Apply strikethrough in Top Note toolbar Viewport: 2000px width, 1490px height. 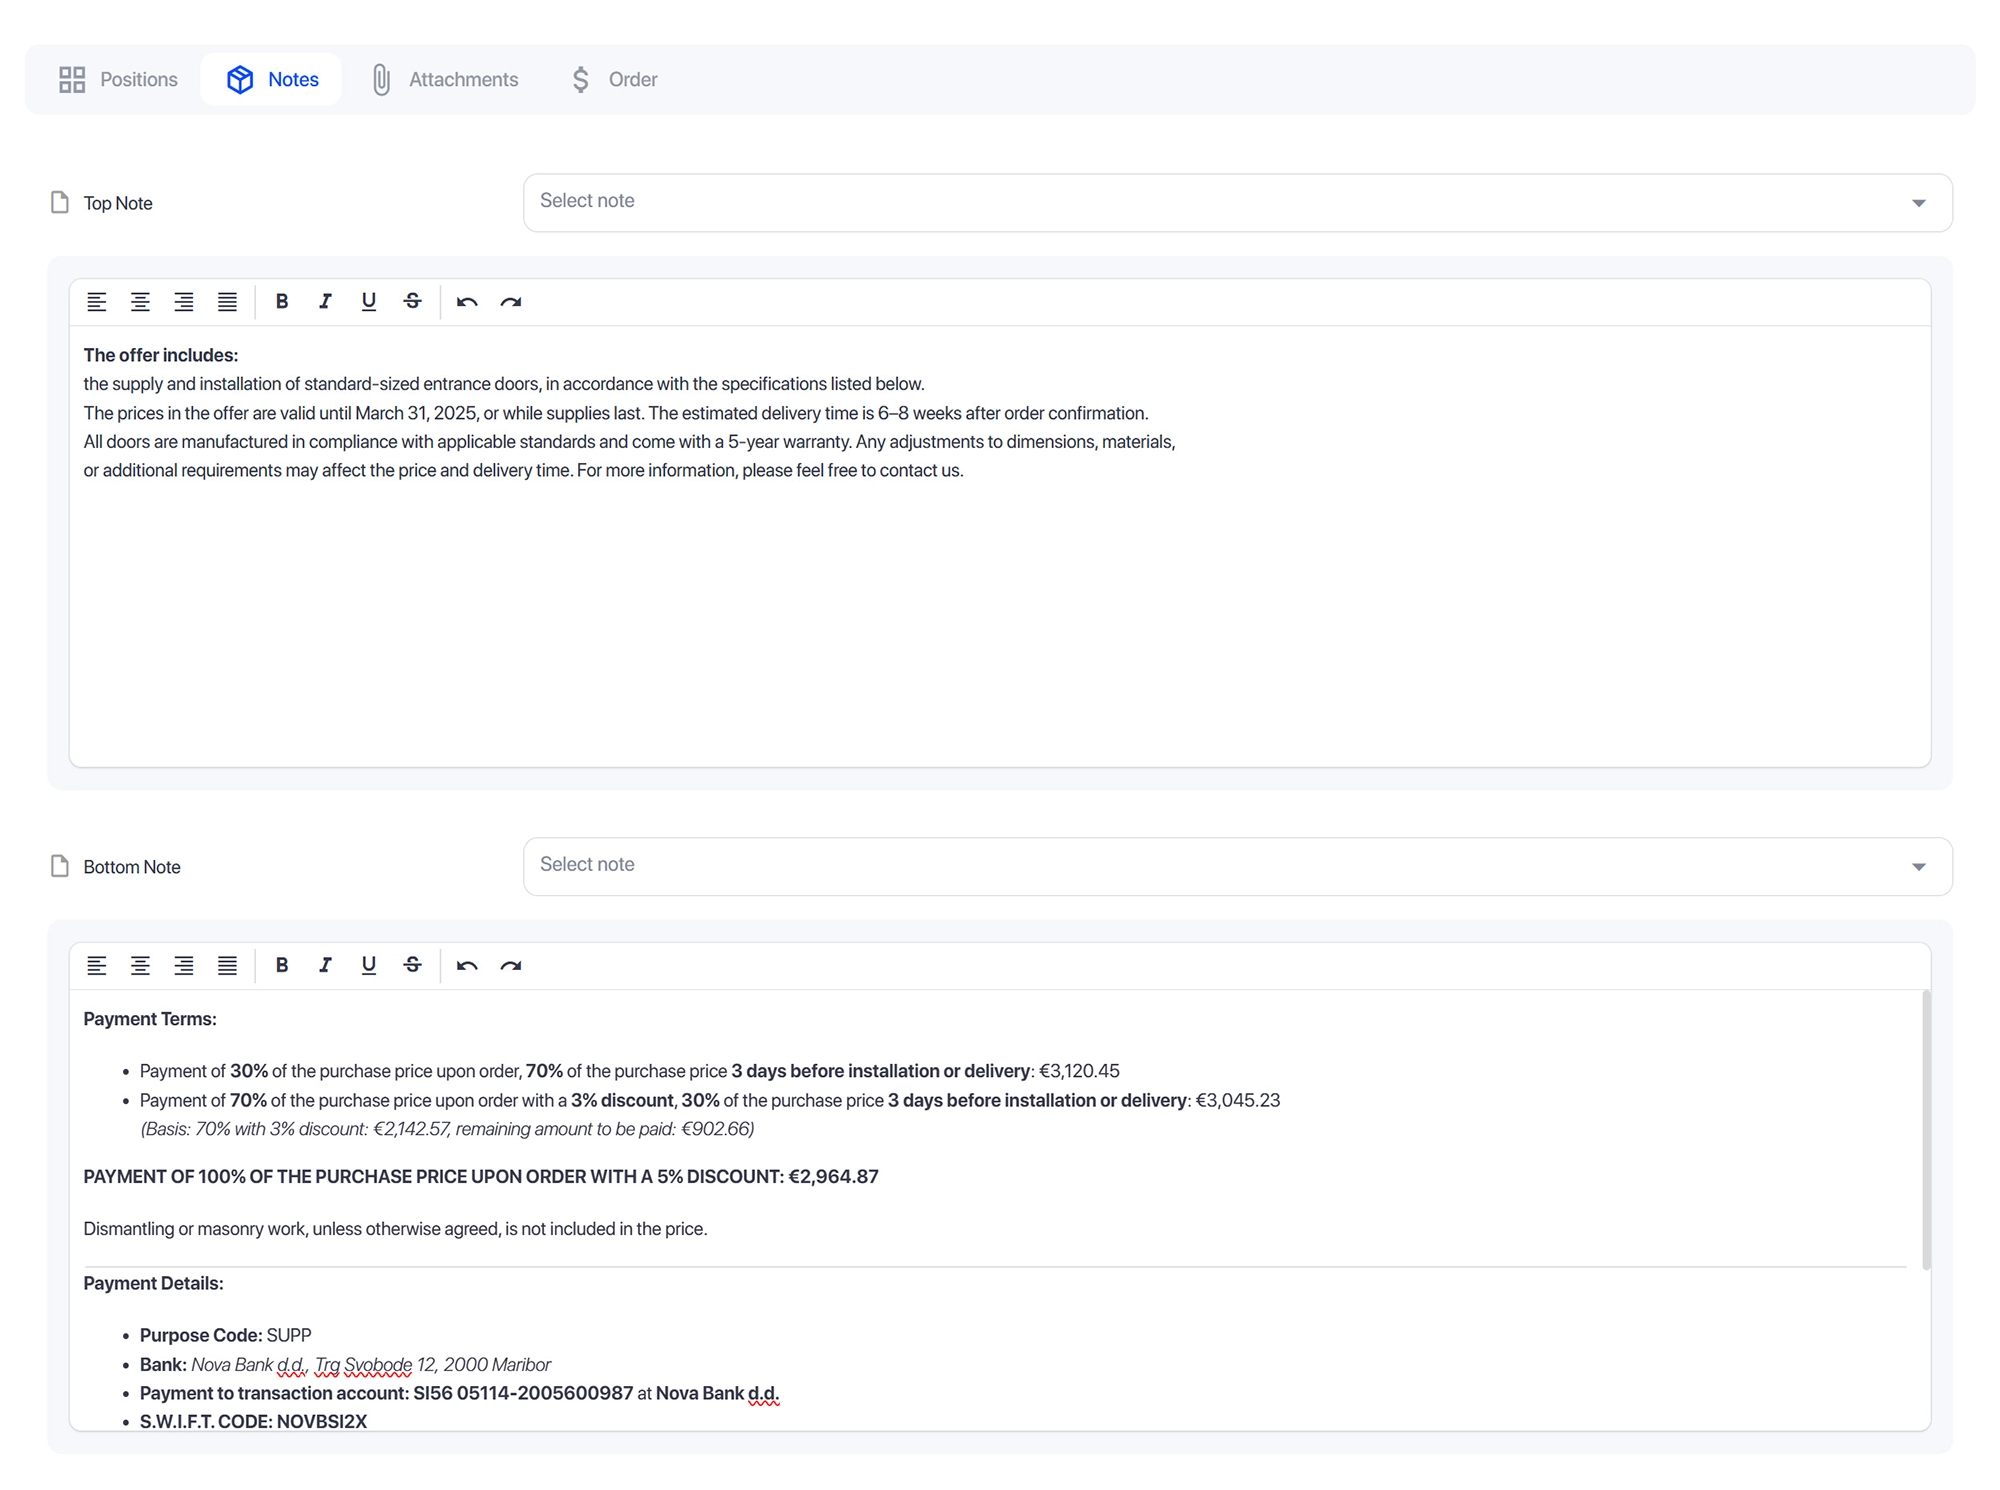(412, 301)
